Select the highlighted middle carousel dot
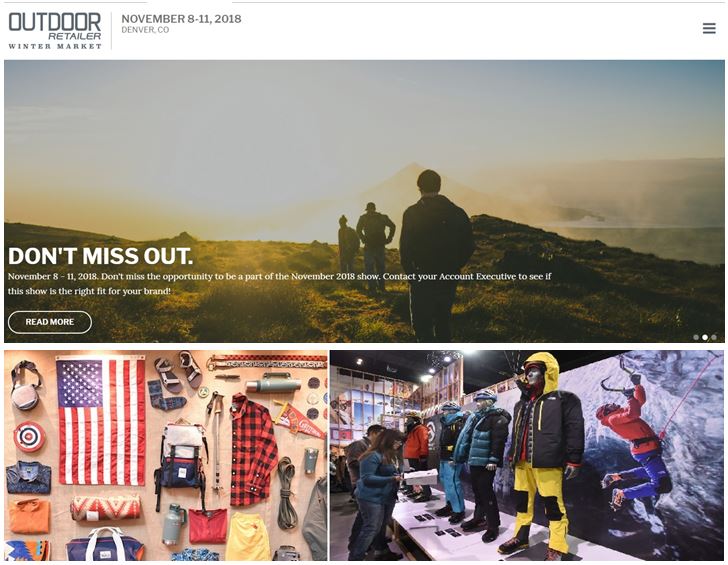 [704, 338]
